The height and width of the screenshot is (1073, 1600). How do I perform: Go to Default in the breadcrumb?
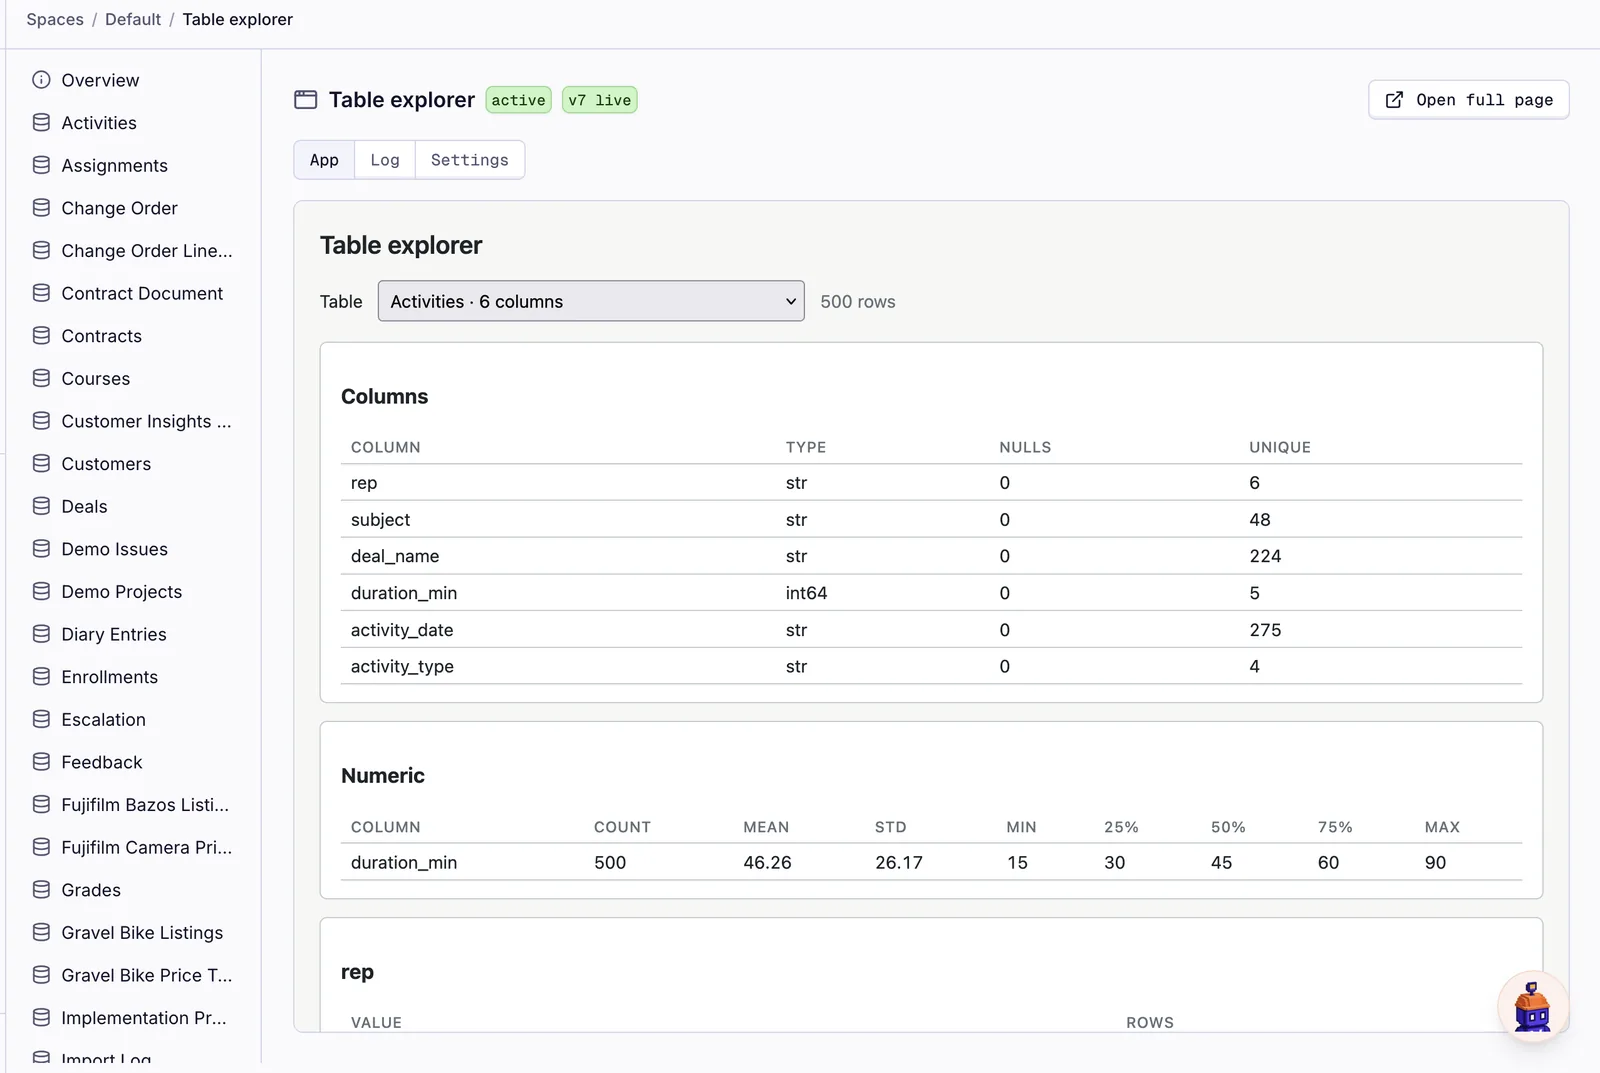click(x=133, y=20)
